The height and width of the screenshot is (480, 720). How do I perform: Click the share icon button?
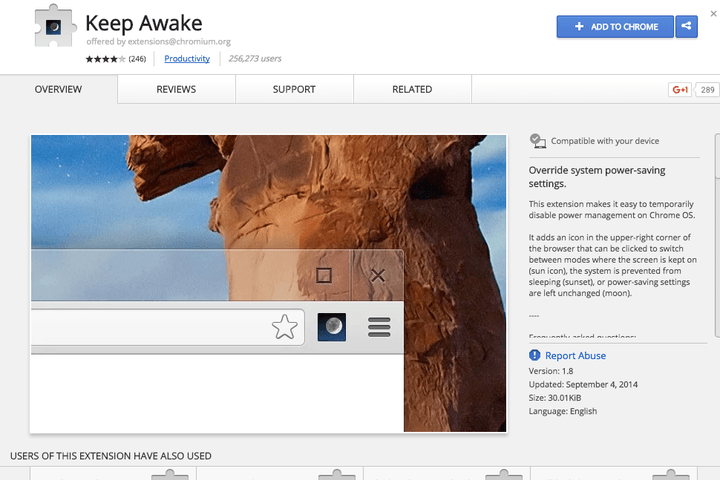tap(686, 27)
